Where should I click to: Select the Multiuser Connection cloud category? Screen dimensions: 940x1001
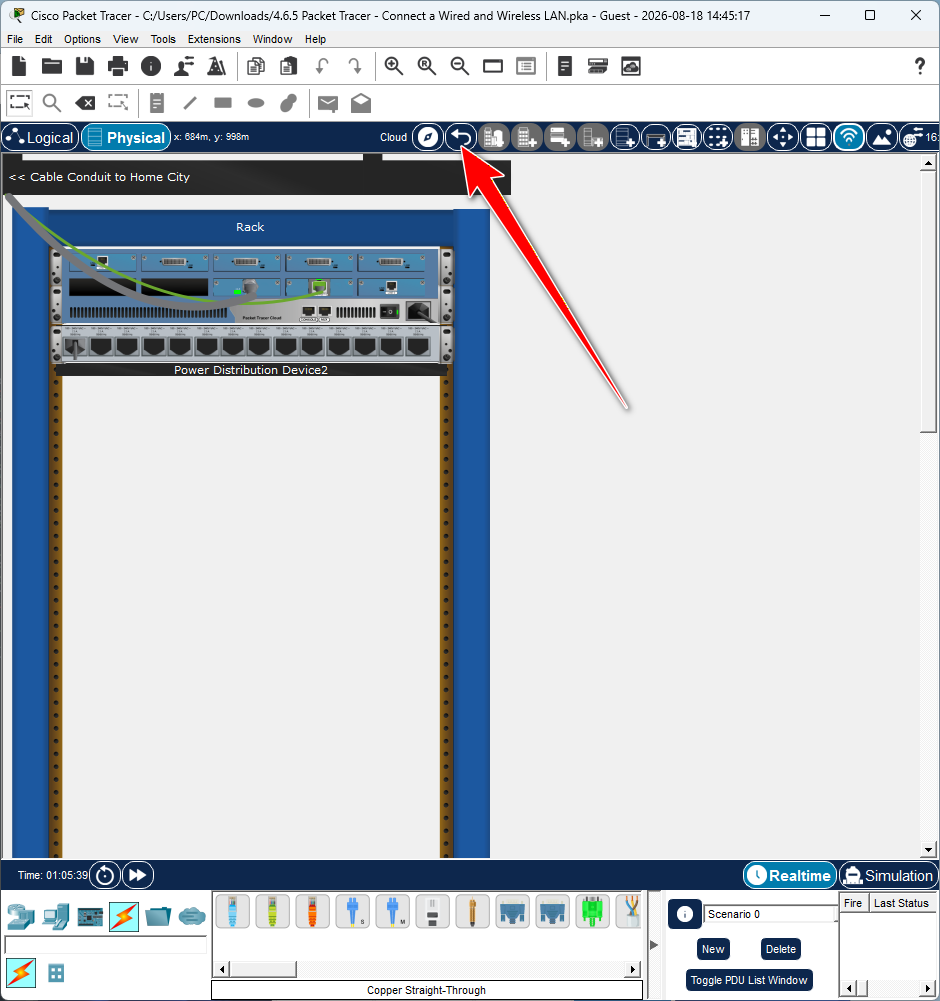(x=192, y=917)
